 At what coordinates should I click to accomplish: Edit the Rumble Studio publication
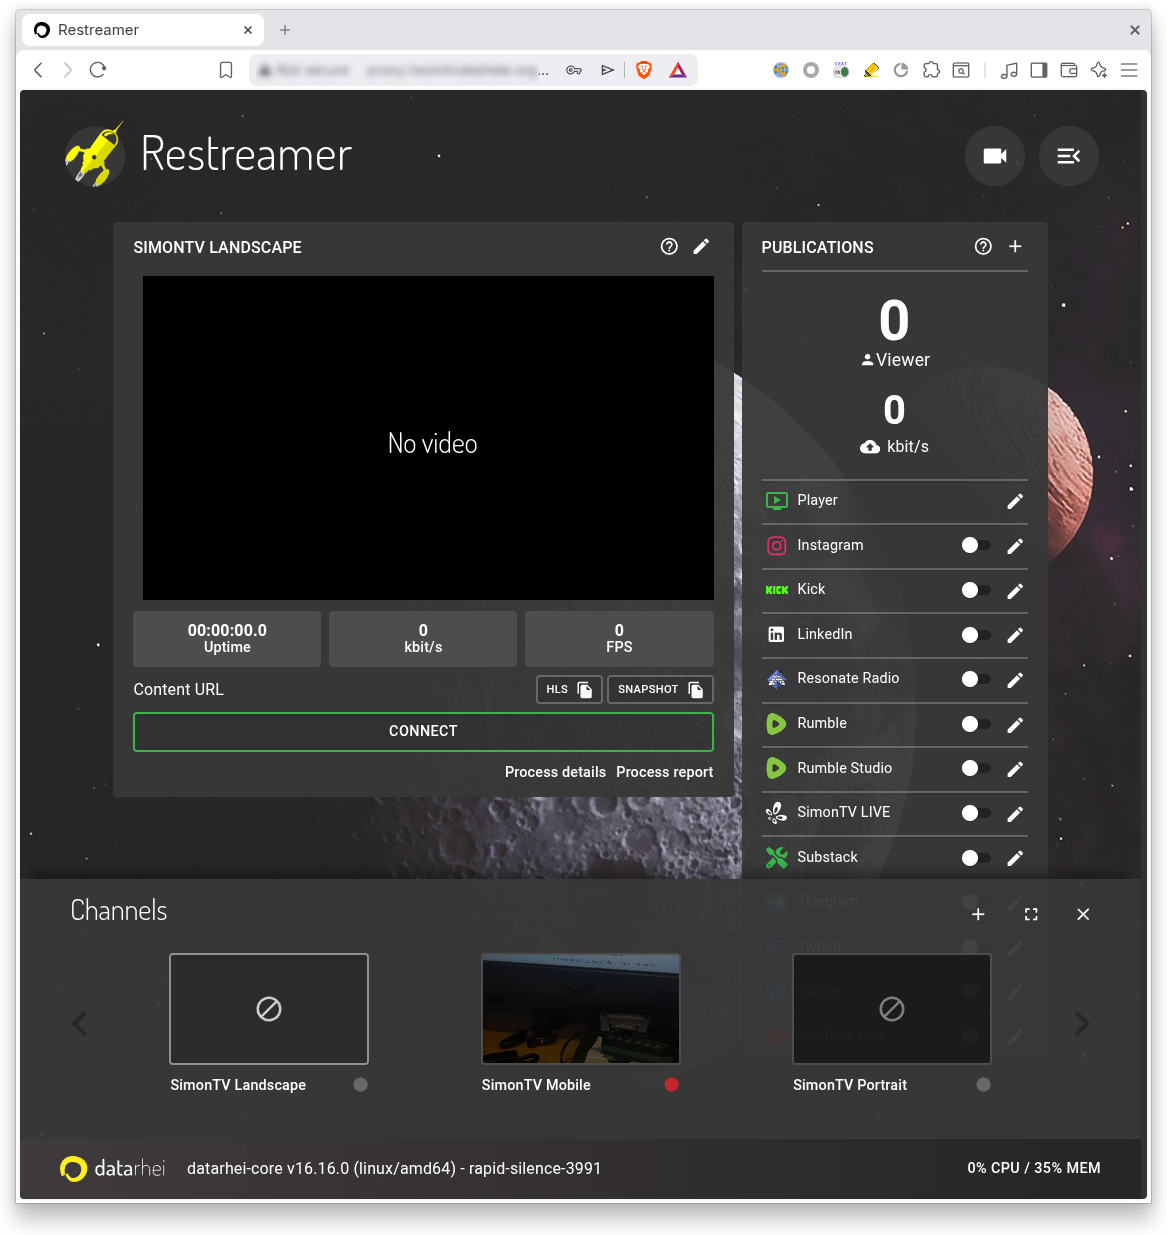click(x=1015, y=769)
